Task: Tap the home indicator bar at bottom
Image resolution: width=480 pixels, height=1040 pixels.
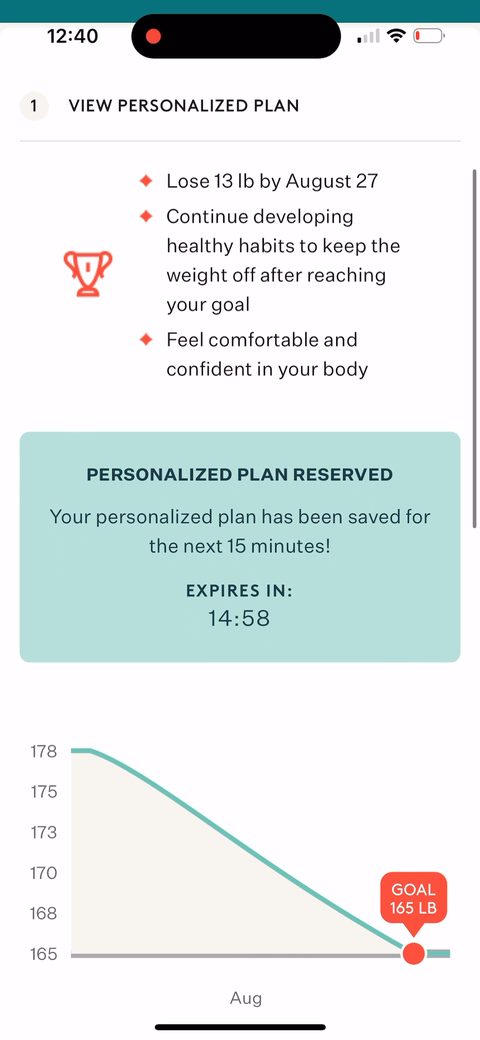Action: tap(240, 1027)
